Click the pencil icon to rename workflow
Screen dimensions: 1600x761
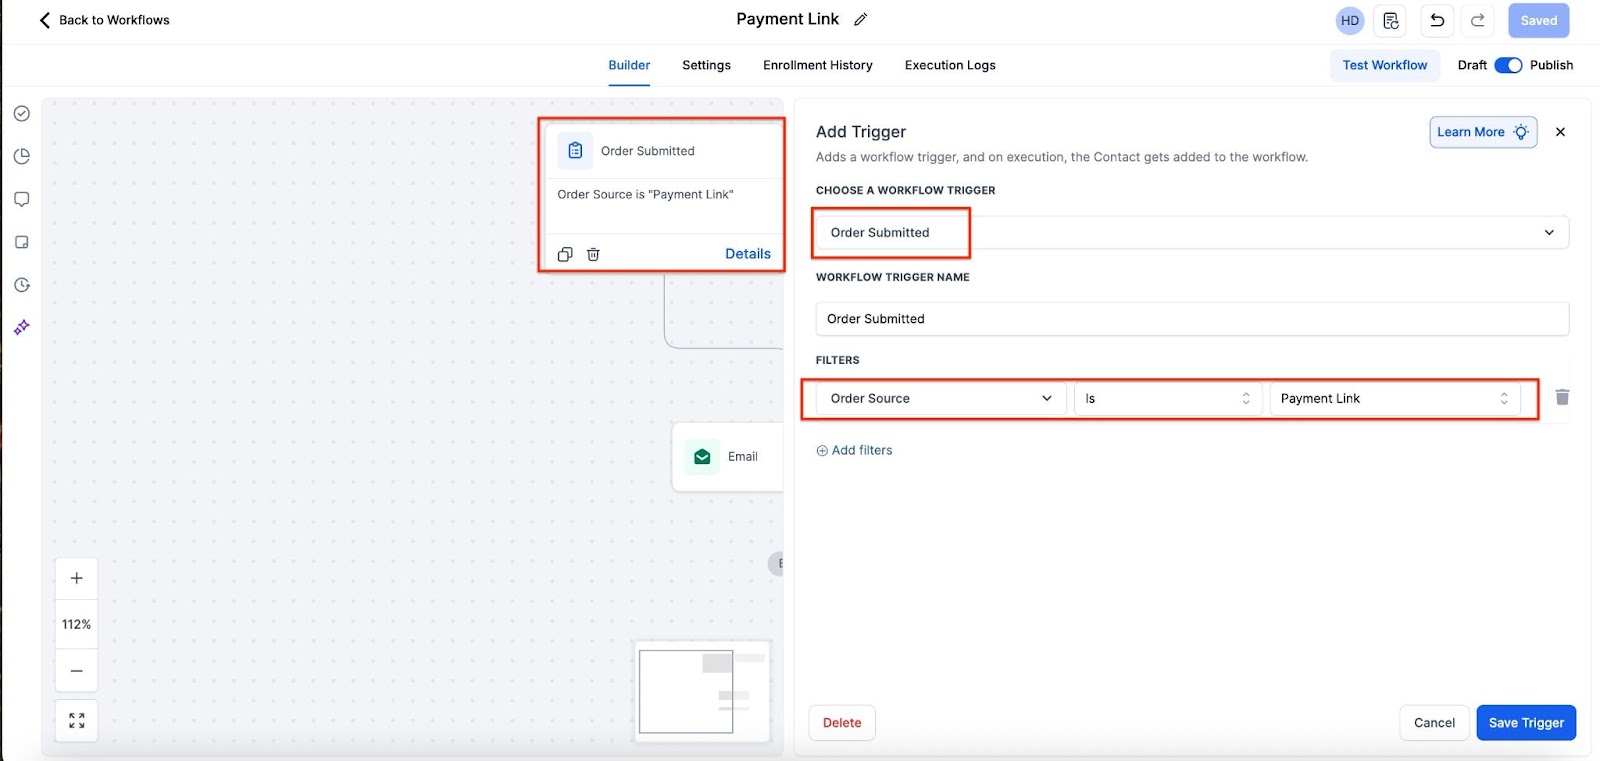860,20
